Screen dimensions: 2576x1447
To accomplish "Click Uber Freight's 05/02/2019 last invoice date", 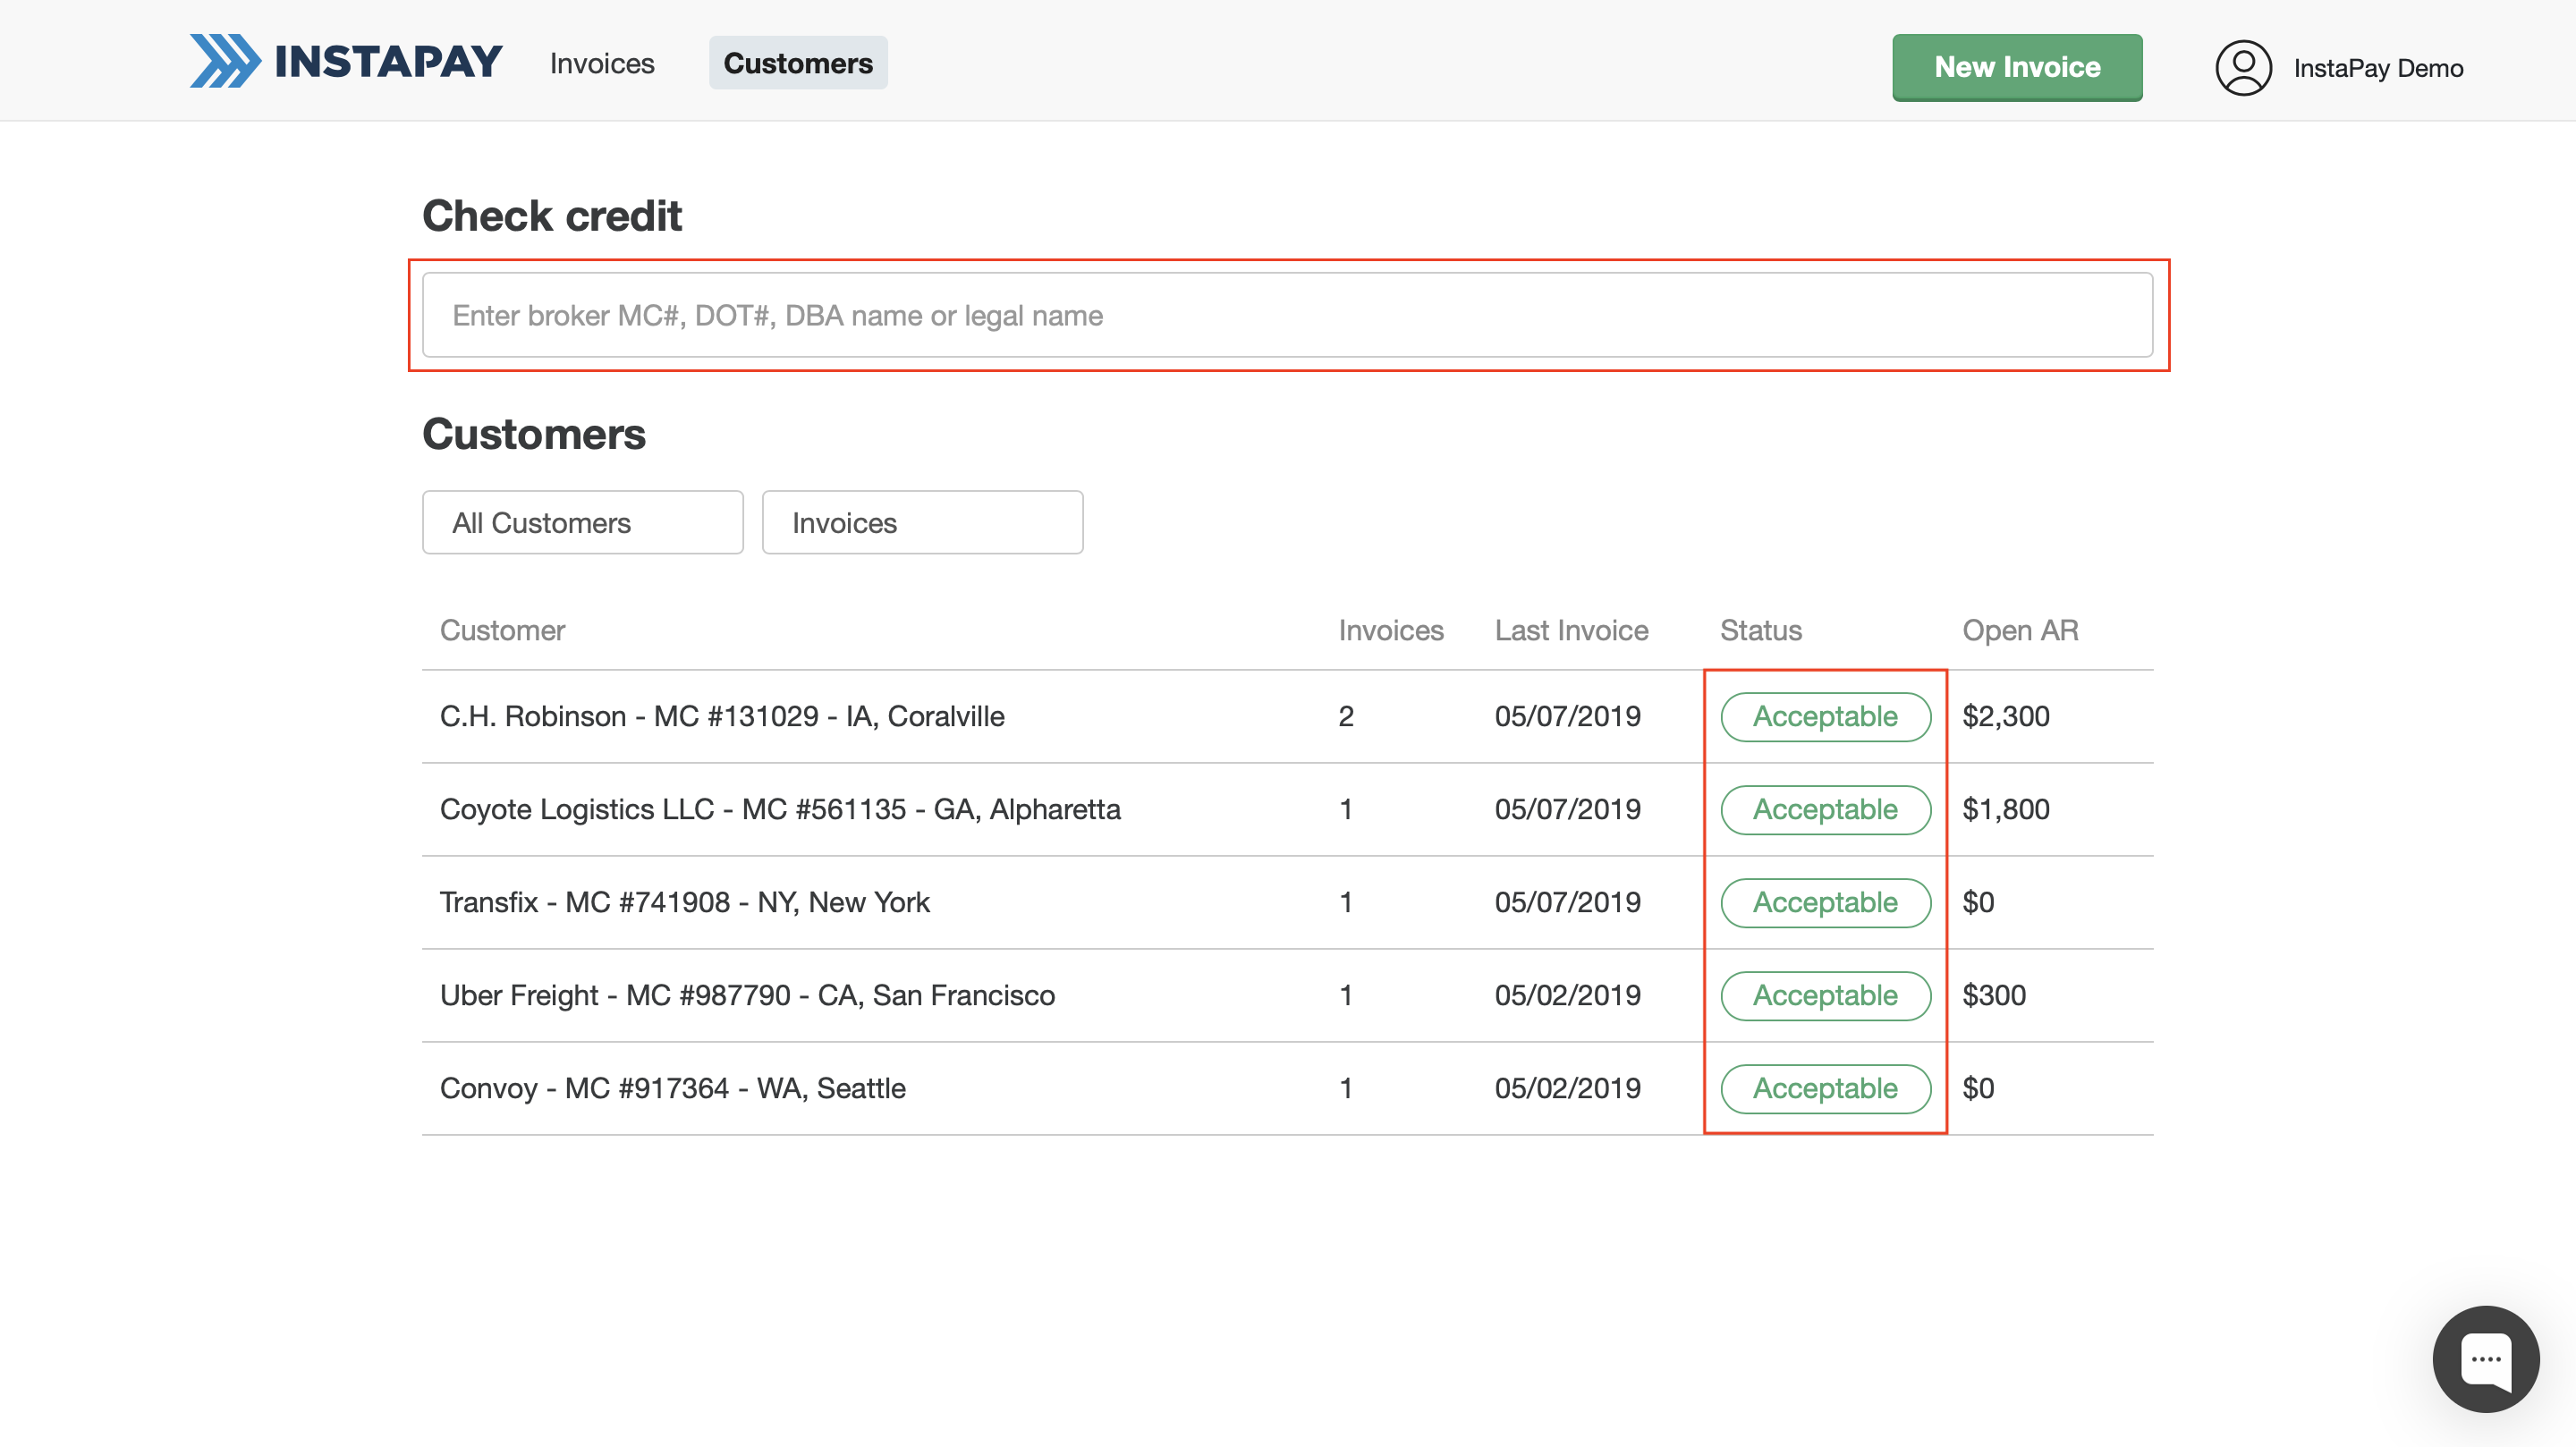I will click(1567, 995).
